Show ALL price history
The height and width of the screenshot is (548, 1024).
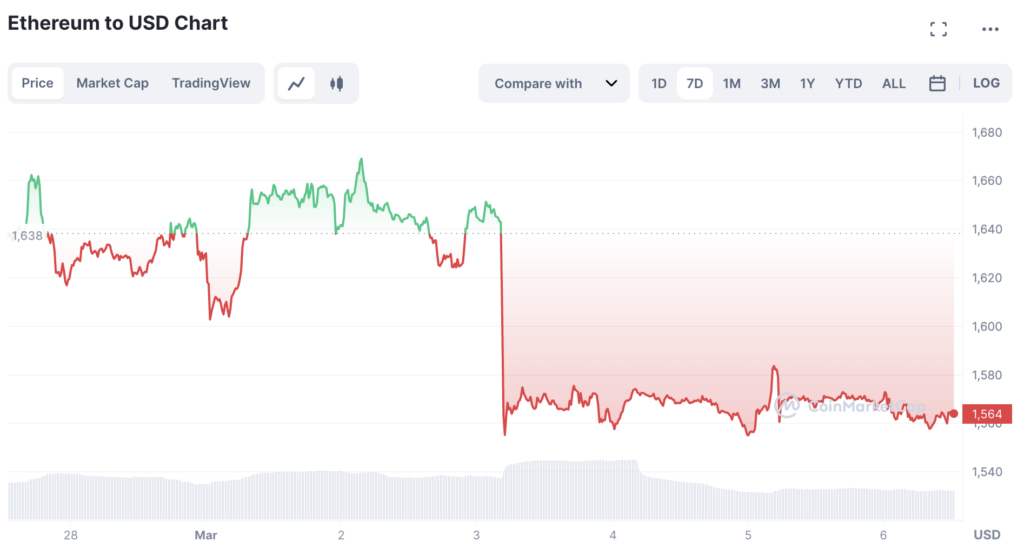tap(894, 84)
